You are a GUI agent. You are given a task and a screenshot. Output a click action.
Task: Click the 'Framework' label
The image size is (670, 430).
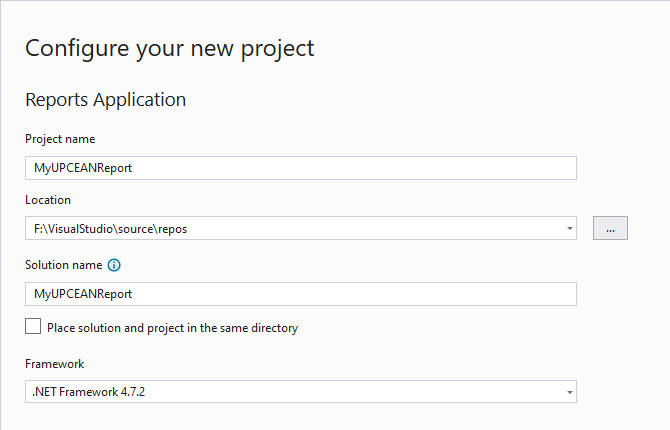point(55,364)
